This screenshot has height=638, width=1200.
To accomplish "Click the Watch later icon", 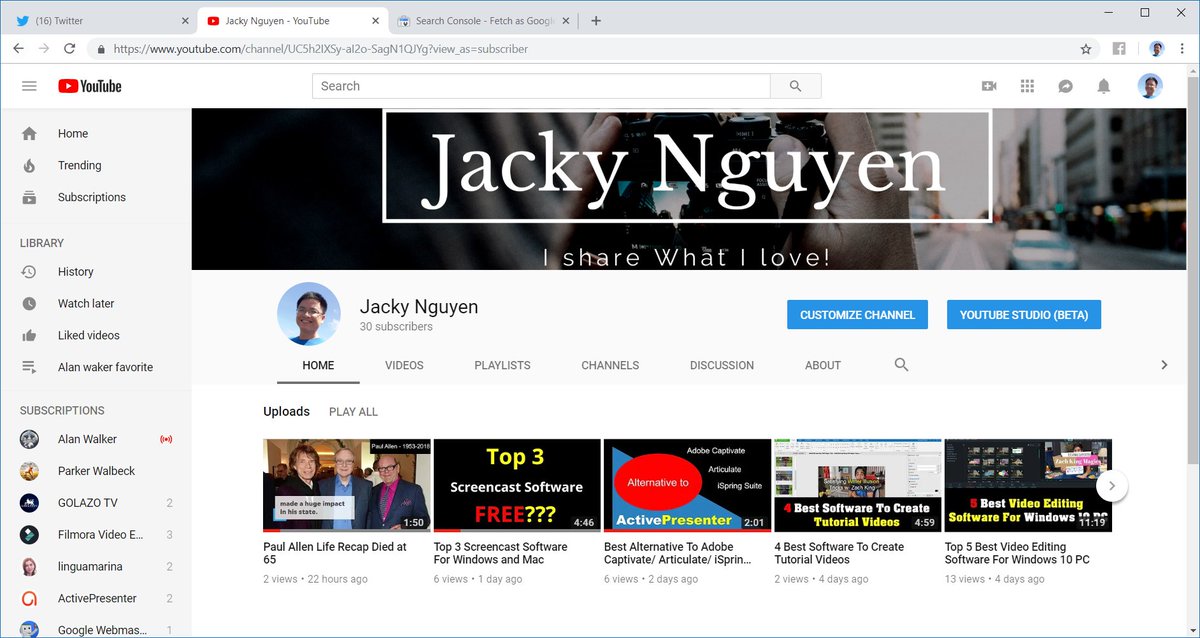I will [29, 303].
